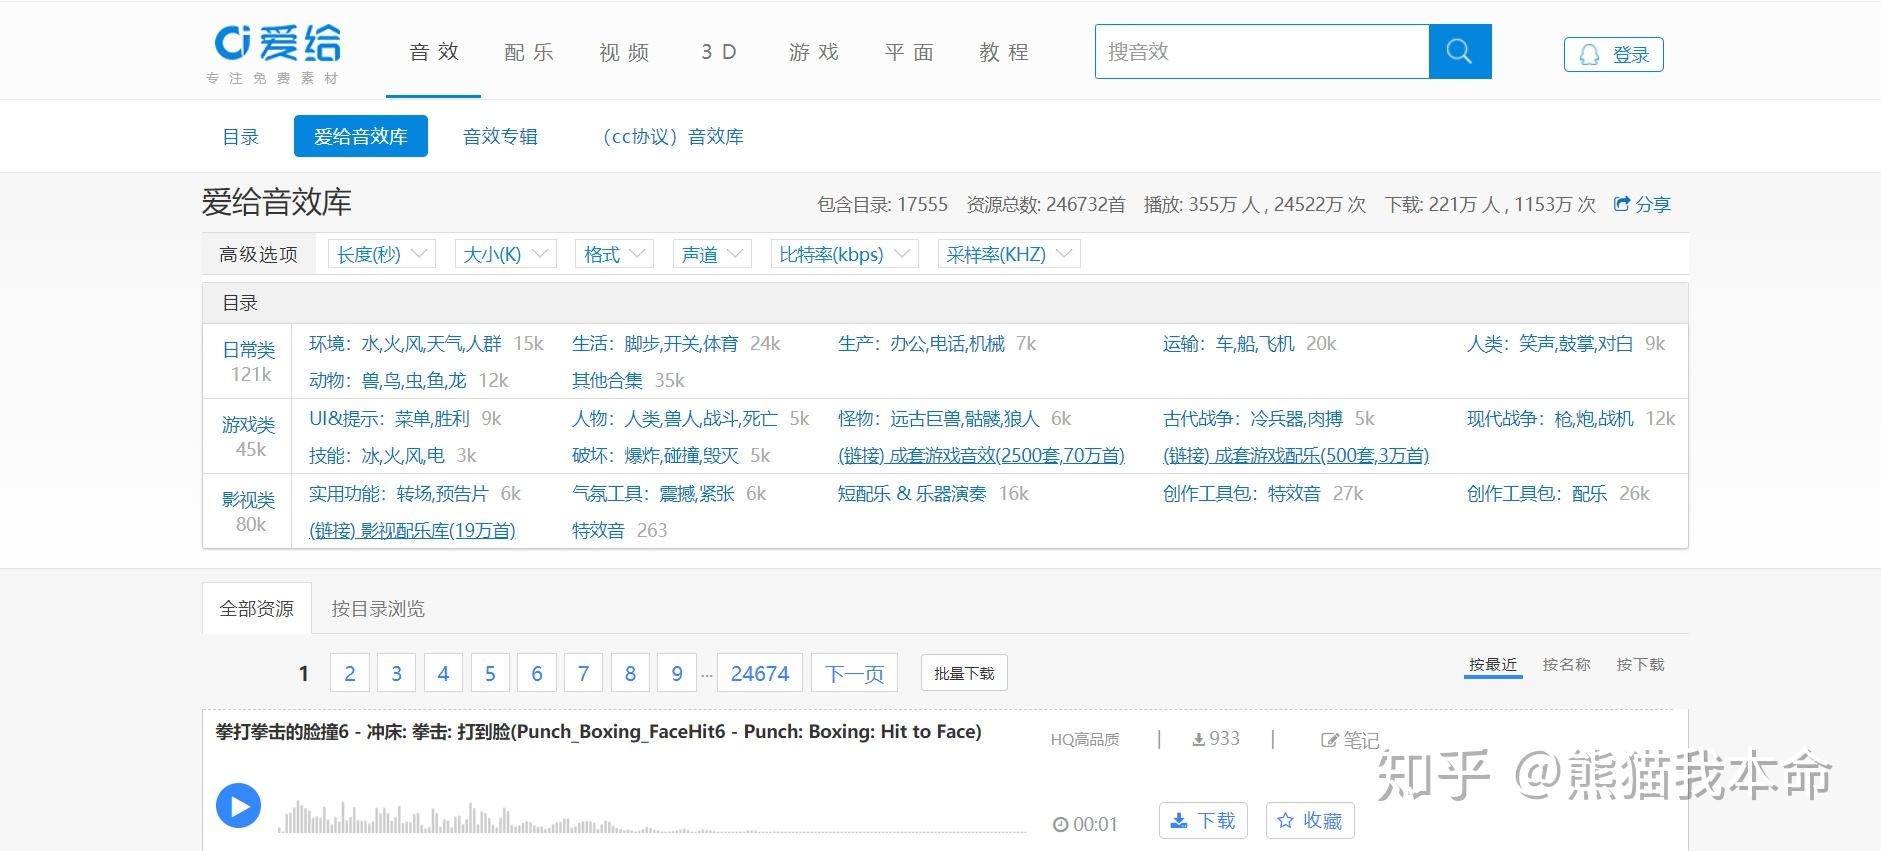Play the Punch Boxing FaceHit6 sound
1881x851 pixels.
pos(238,805)
